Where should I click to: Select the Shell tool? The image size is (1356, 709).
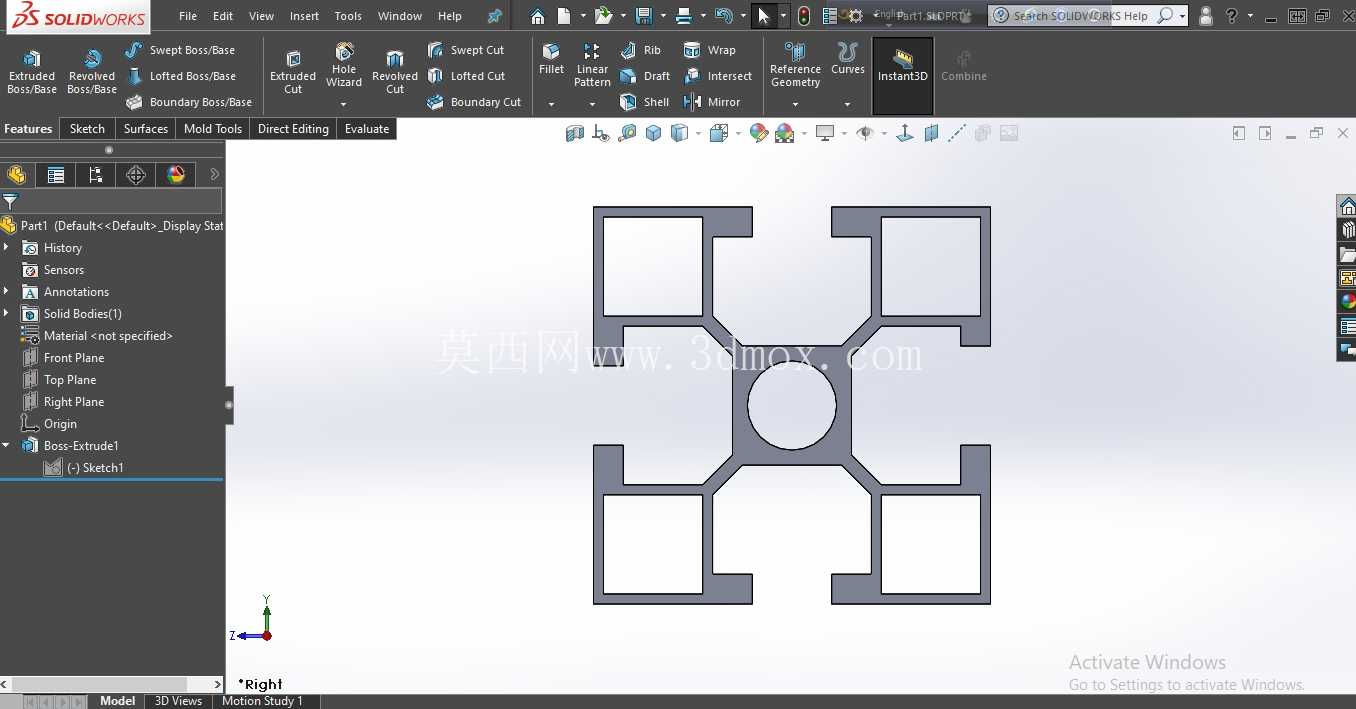[645, 102]
